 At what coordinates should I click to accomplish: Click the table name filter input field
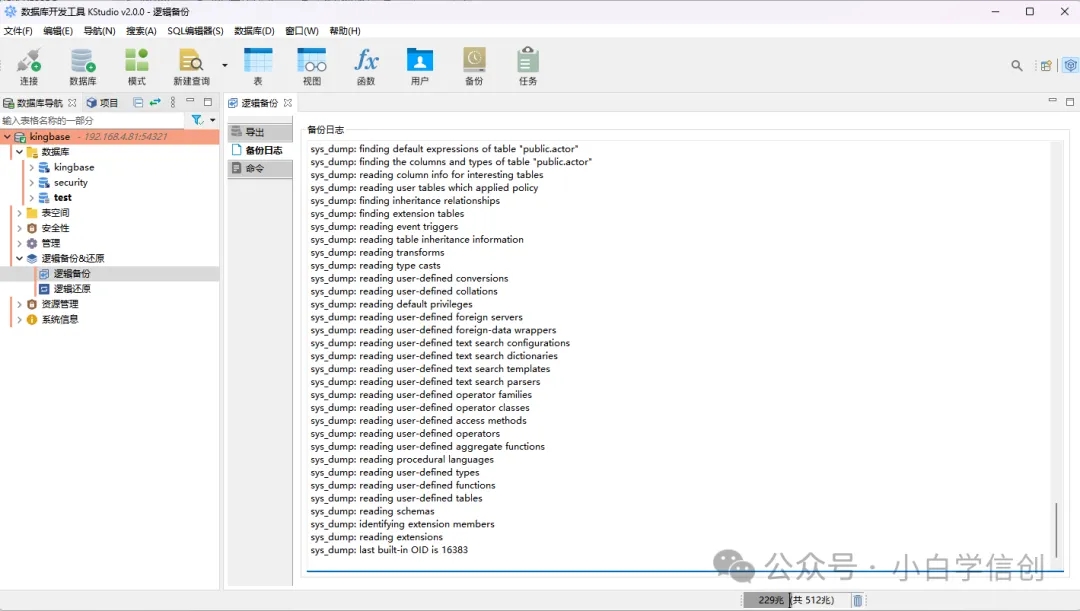pyautogui.click(x=93, y=121)
